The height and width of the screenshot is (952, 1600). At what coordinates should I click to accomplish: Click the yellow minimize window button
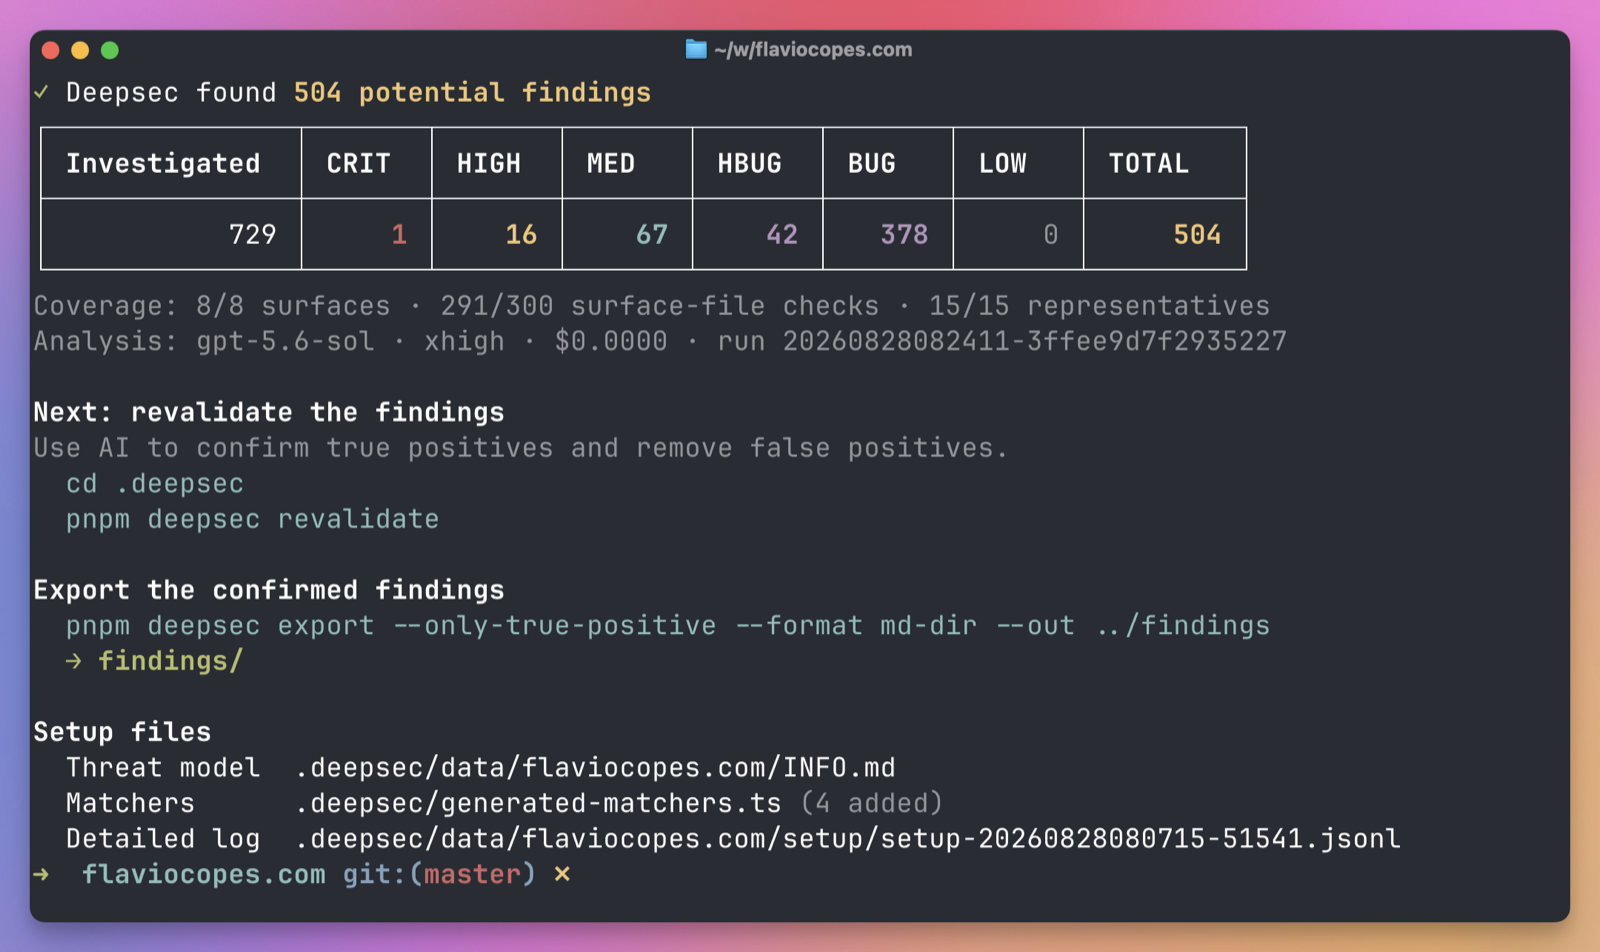coord(80,50)
